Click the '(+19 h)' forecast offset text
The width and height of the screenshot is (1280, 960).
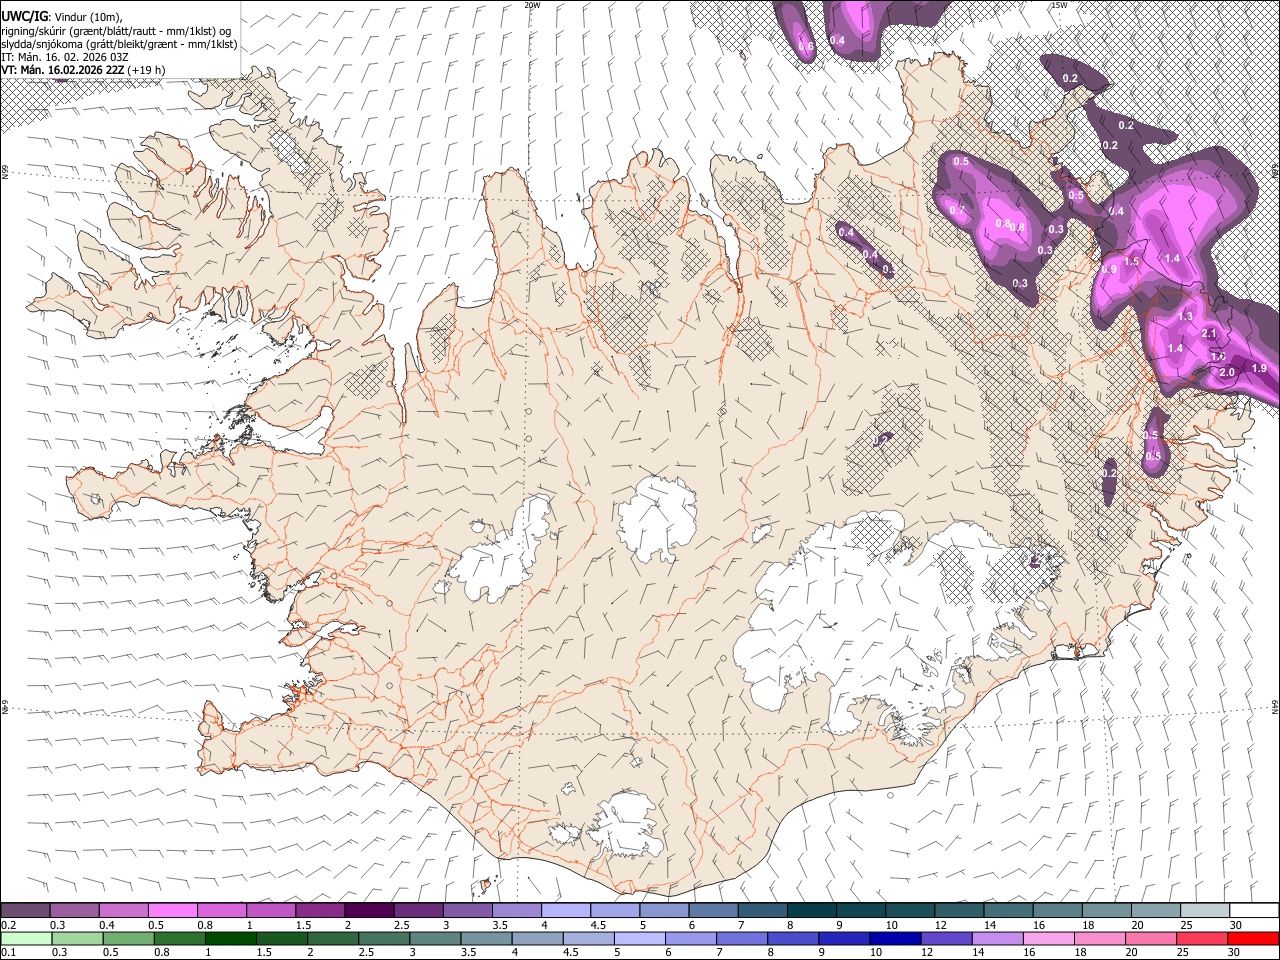147,70
